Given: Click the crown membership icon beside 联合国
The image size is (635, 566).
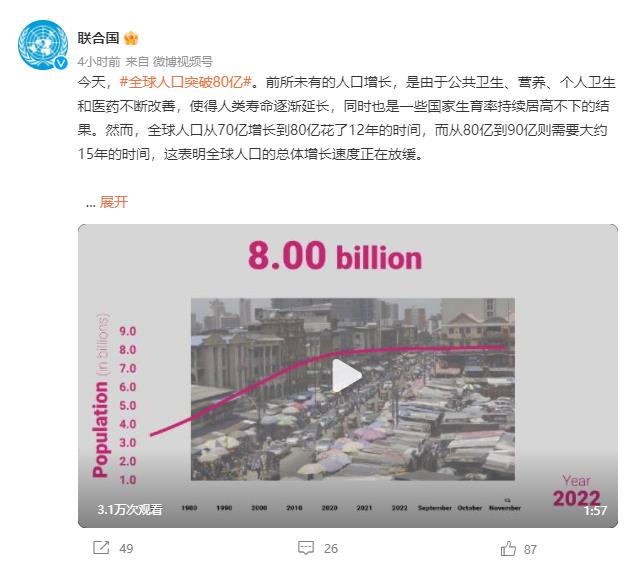Looking at the screenshot, I should (131, 38).
